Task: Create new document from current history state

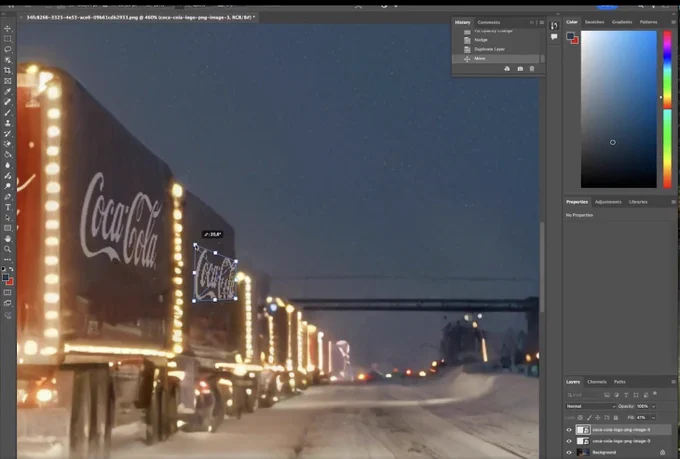Action: 507,69
